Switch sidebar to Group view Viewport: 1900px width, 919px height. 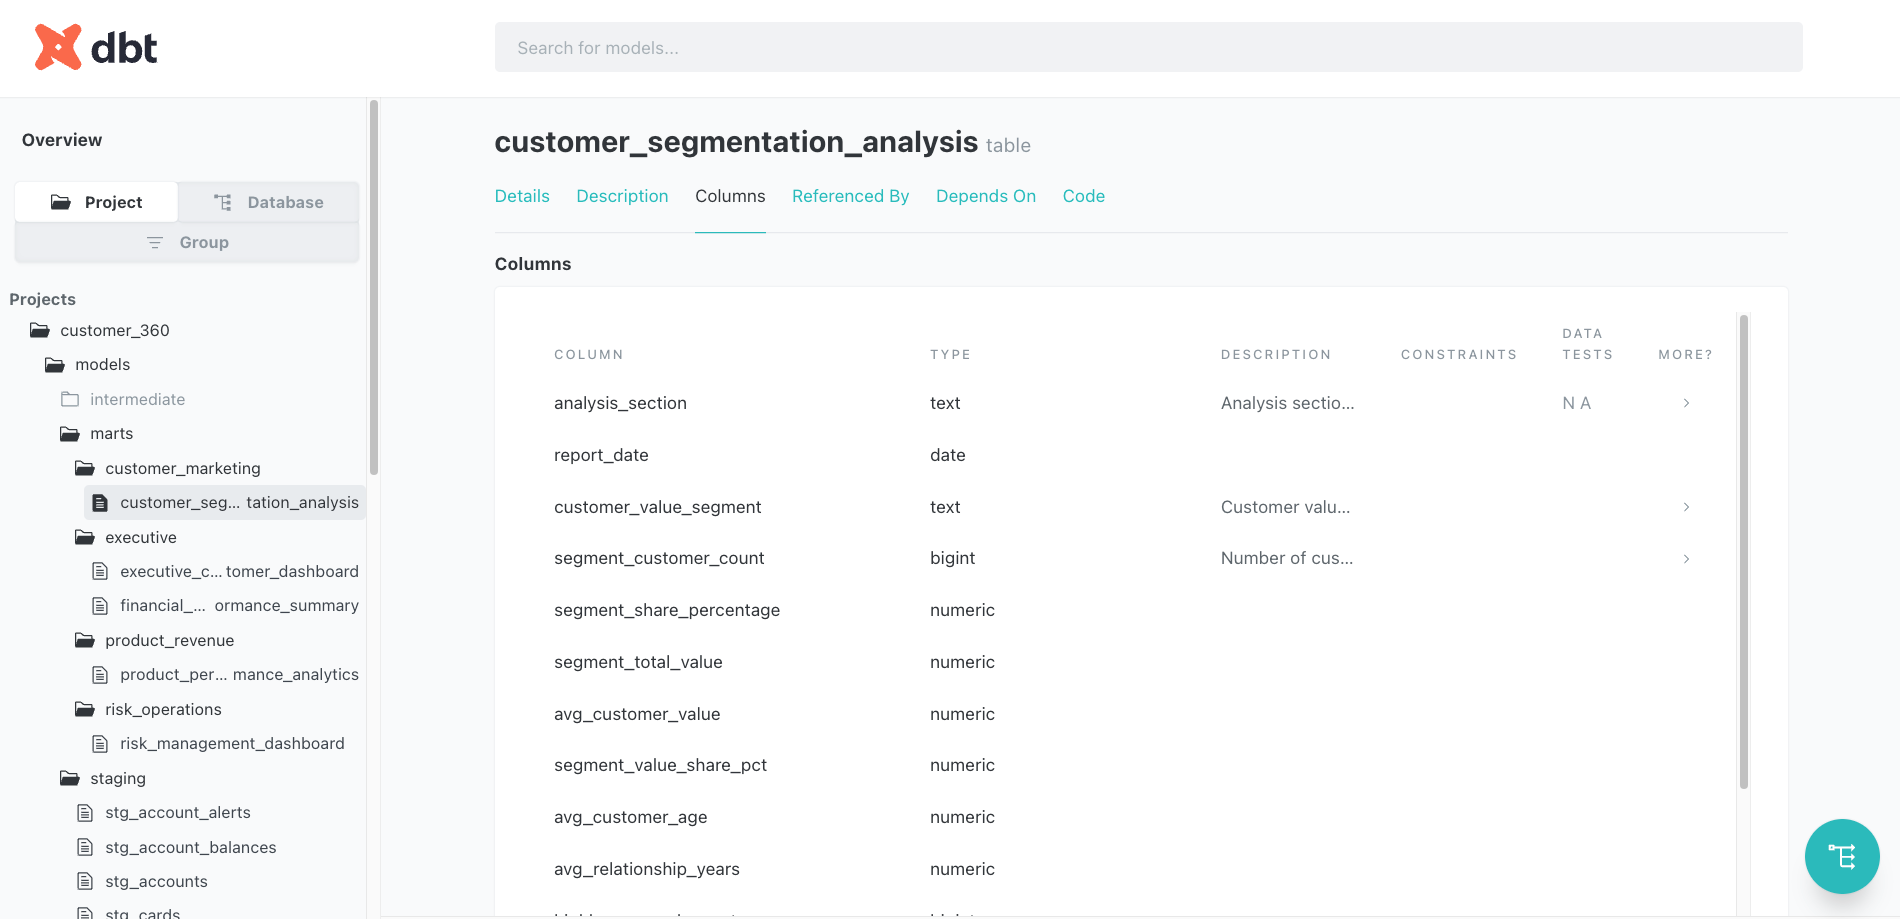[187, 242]
